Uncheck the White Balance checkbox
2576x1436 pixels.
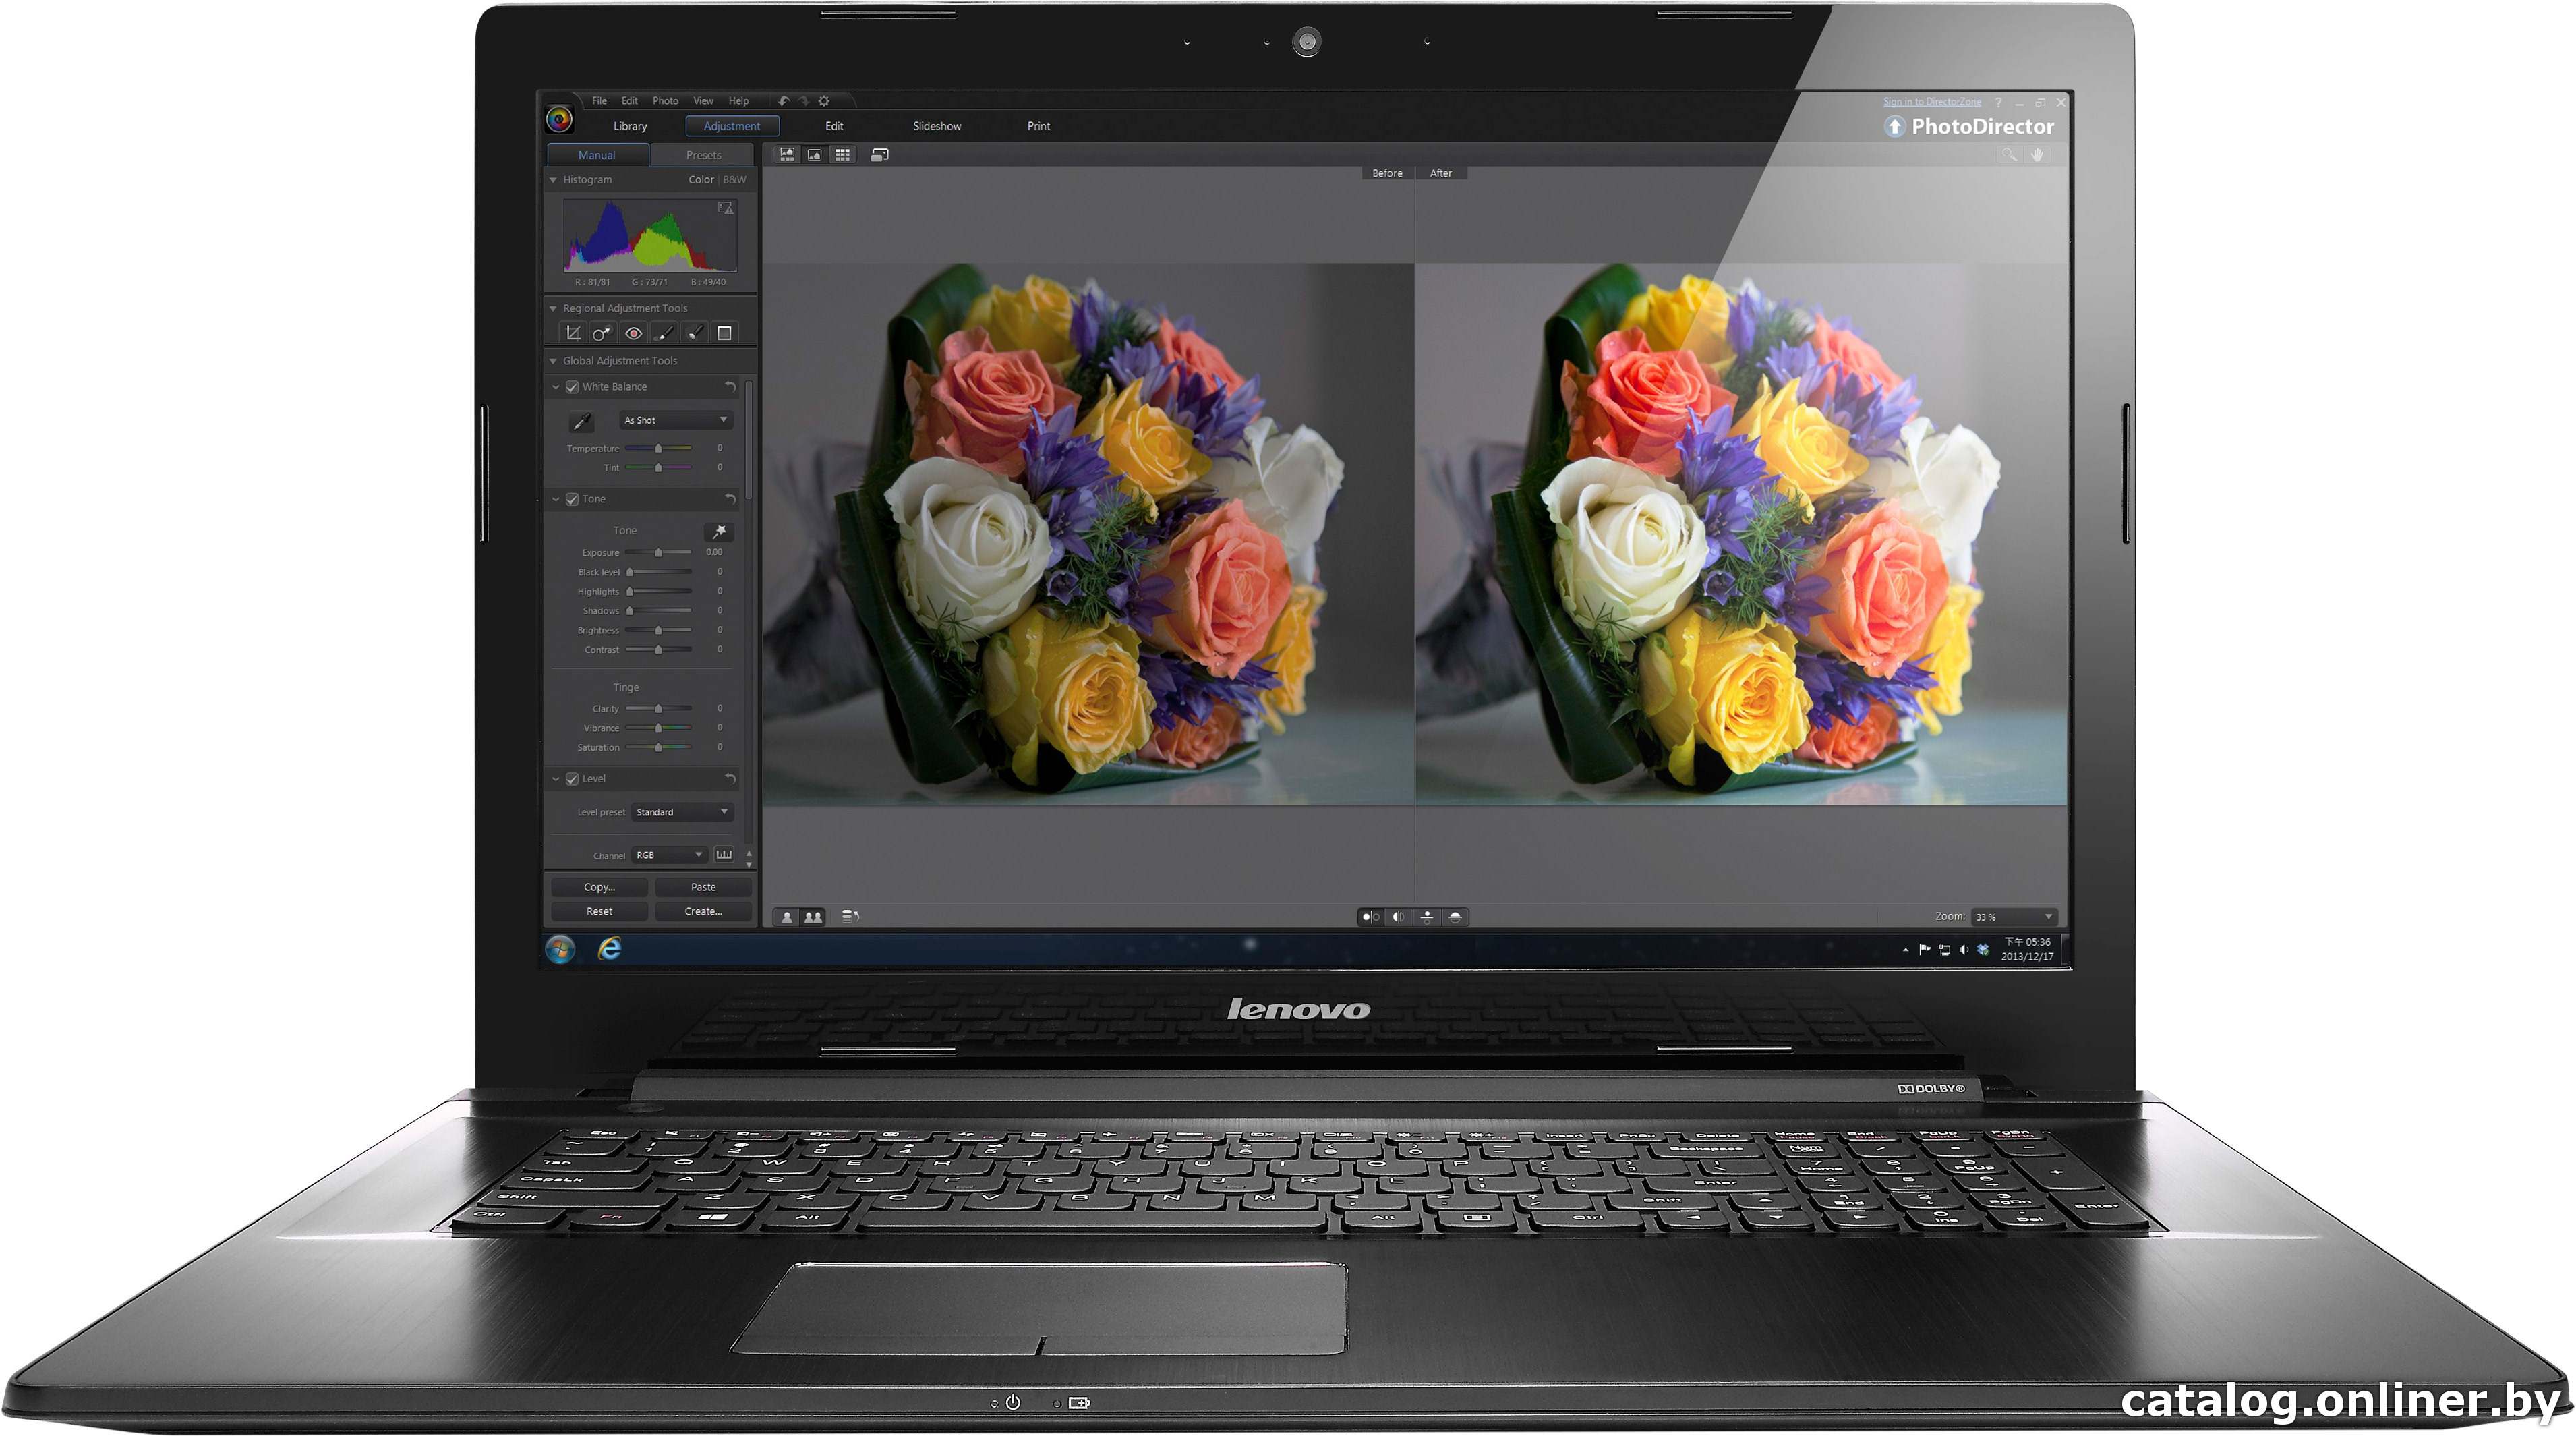572,387
